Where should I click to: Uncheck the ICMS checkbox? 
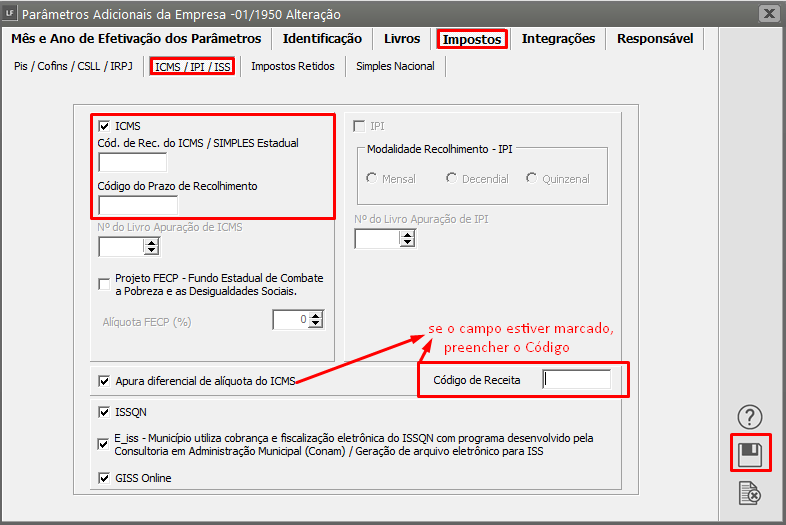click(x=104, y=126)
